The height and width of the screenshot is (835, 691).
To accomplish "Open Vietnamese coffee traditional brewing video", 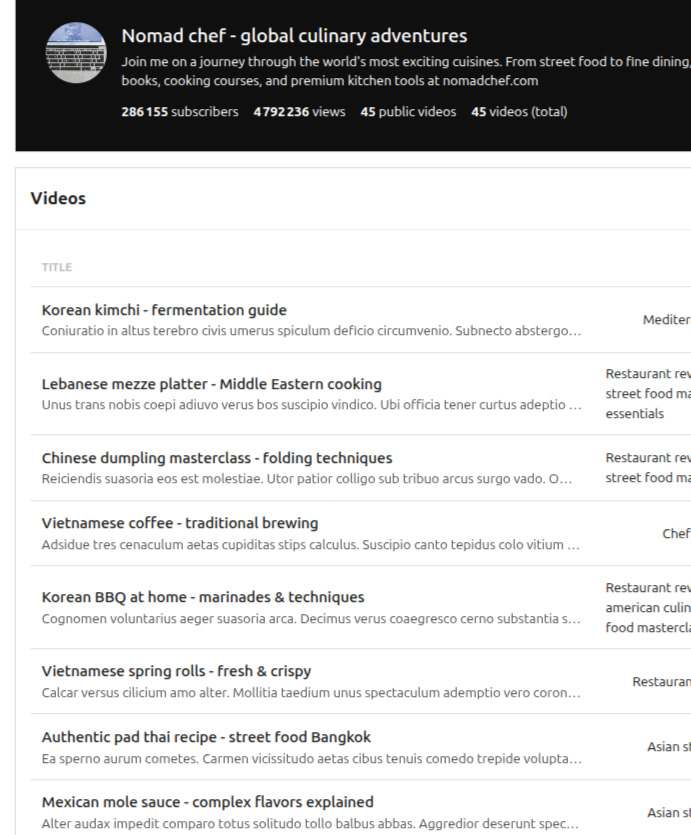I will tap(180, 523).
